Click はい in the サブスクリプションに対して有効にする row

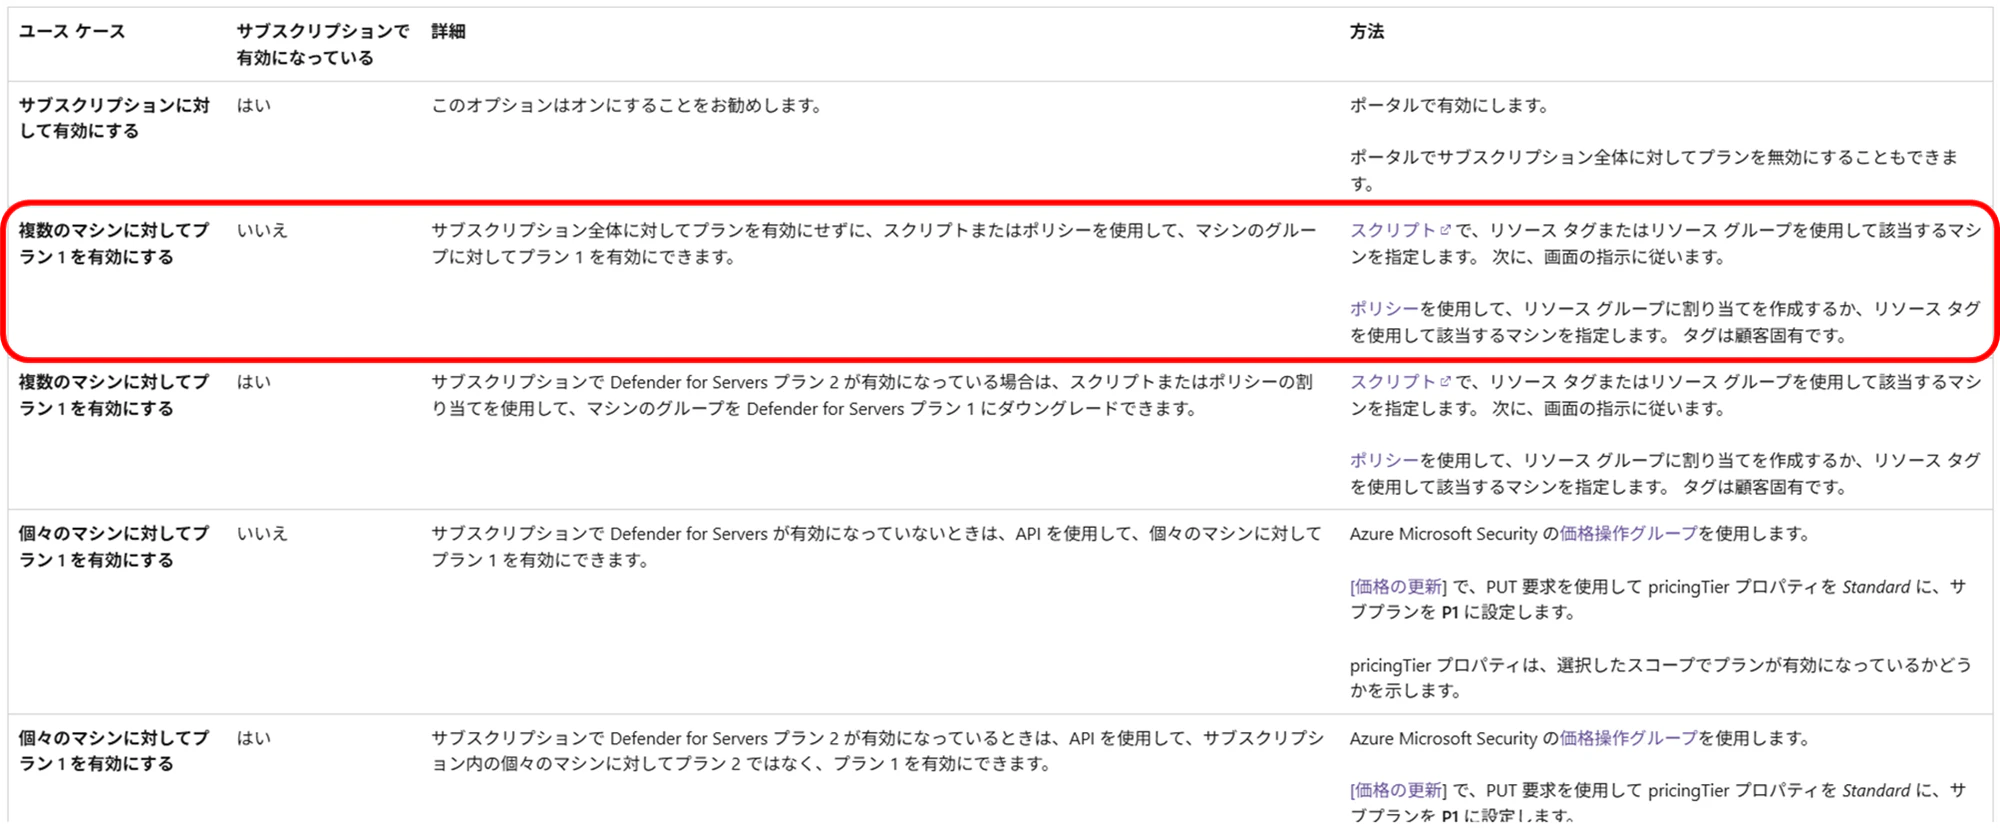point(254,105)
